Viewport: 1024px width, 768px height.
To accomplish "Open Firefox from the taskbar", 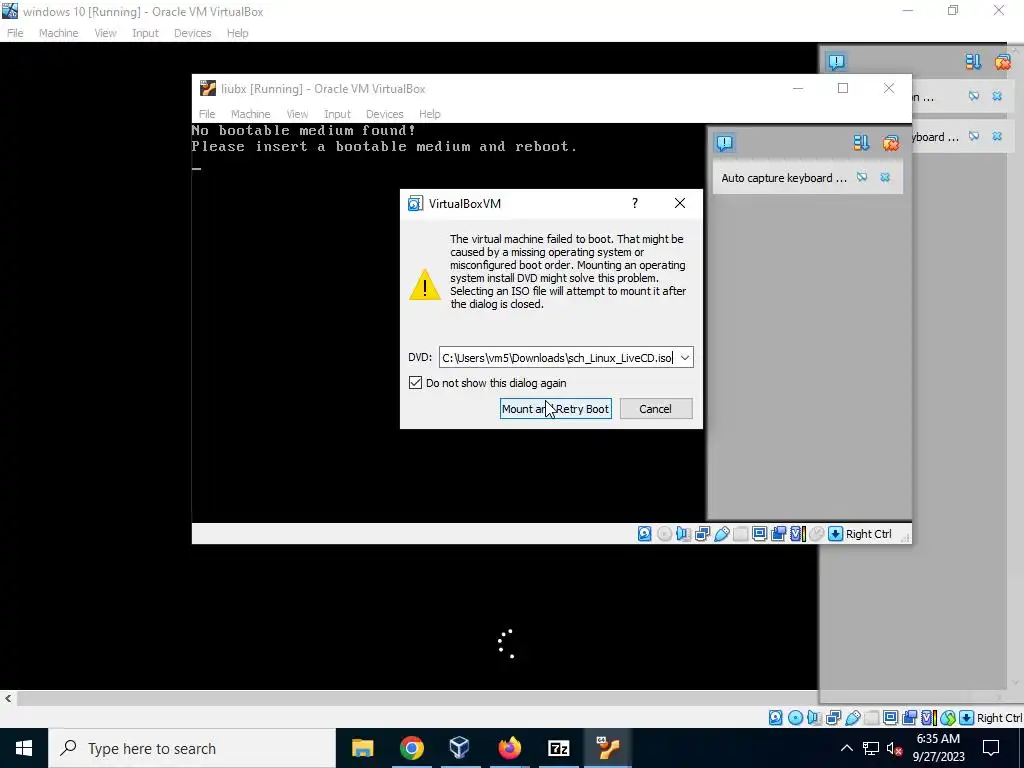I will (509, 748).
